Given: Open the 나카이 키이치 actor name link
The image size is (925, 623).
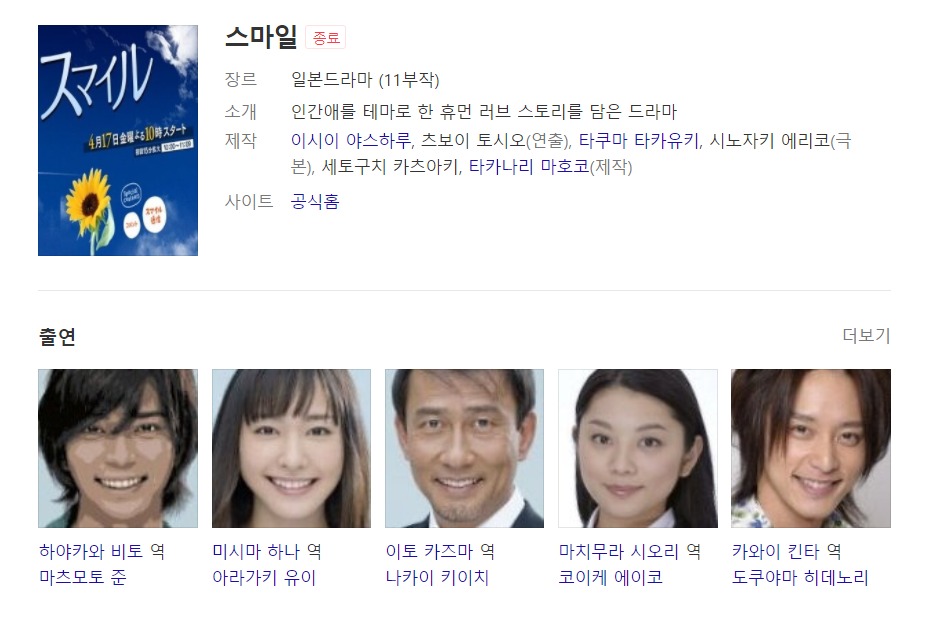Looking at the screenshot, I should click(x=437, y=577).
